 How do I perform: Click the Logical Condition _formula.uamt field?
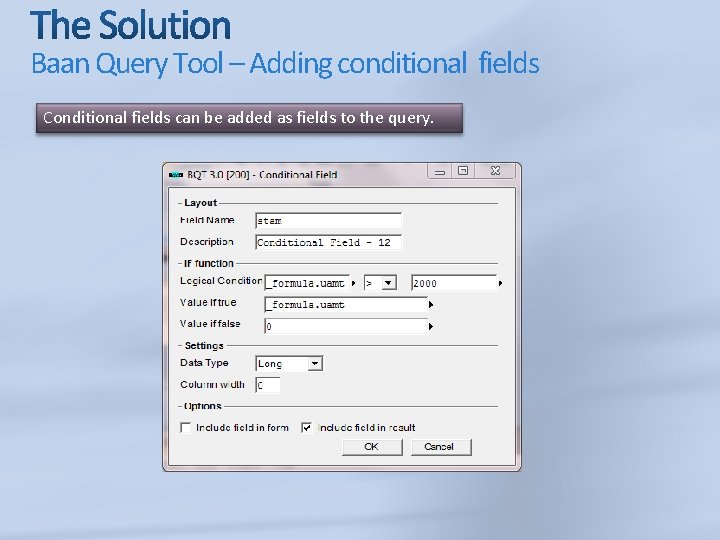click(307, 283)
